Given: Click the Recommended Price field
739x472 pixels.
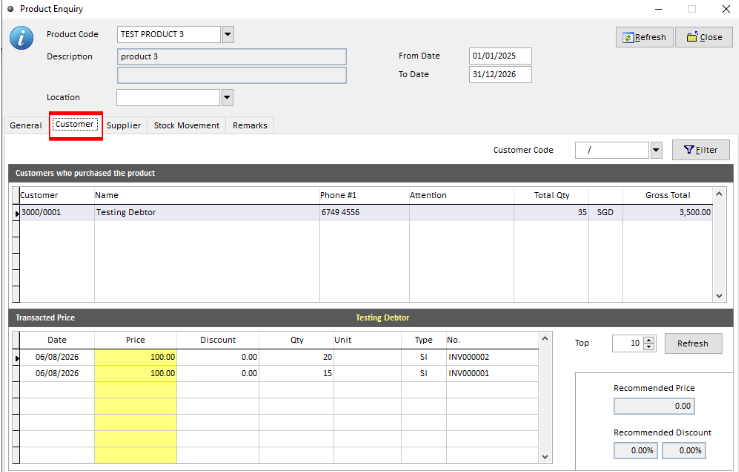Looking at the screenshot, I should [654, 406].
